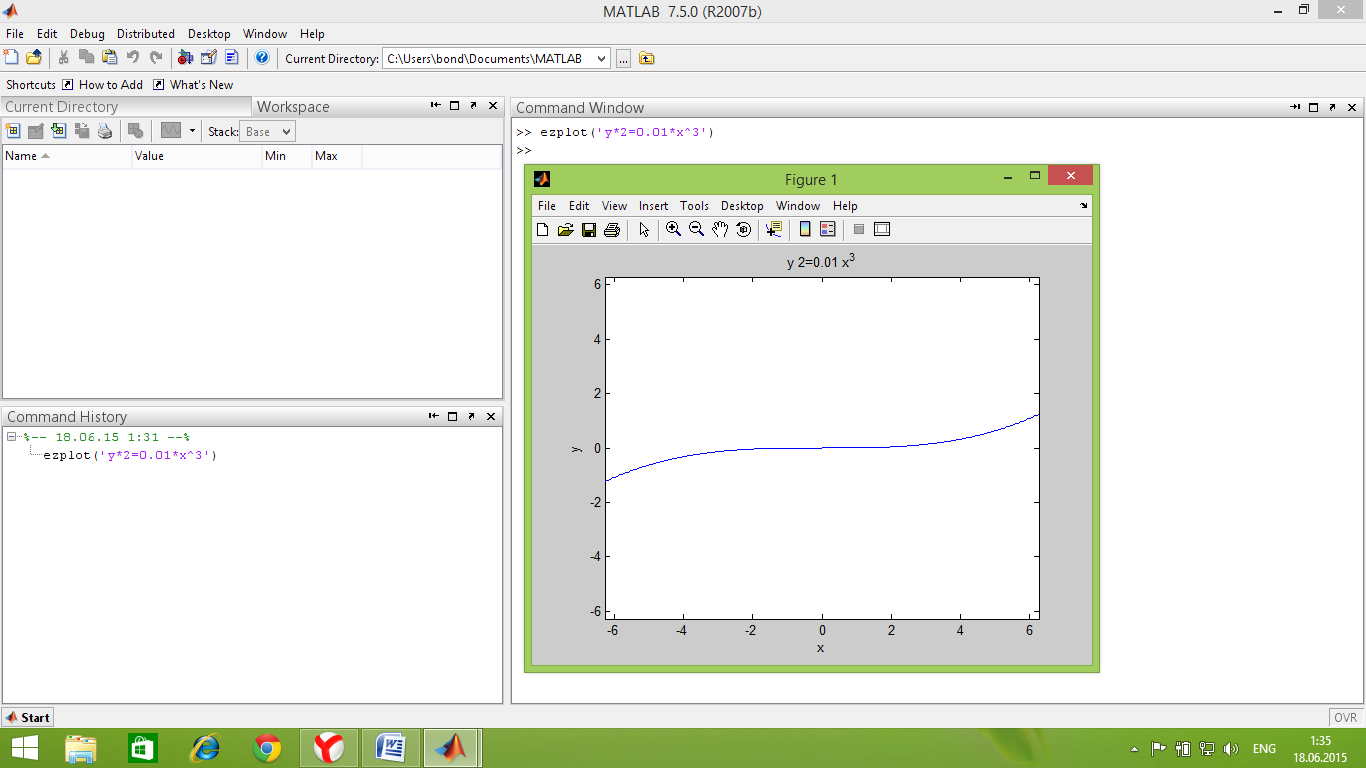Click the ENG language indicator in system tray
Viewport: 1366px width, 768px height.
tap(1264, 749)
